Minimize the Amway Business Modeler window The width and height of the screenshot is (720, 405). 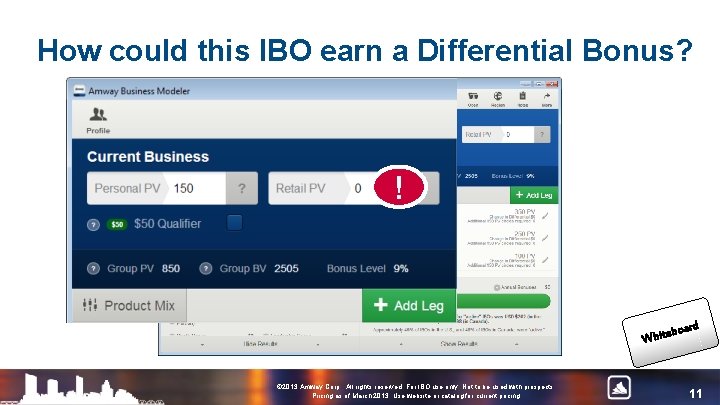[x=526, y=84]
